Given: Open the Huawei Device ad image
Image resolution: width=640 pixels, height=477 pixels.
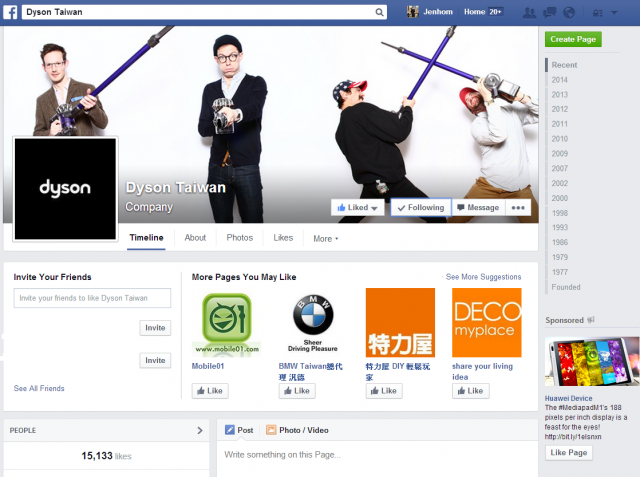Looking at the screenshot, I should [592, 362].
